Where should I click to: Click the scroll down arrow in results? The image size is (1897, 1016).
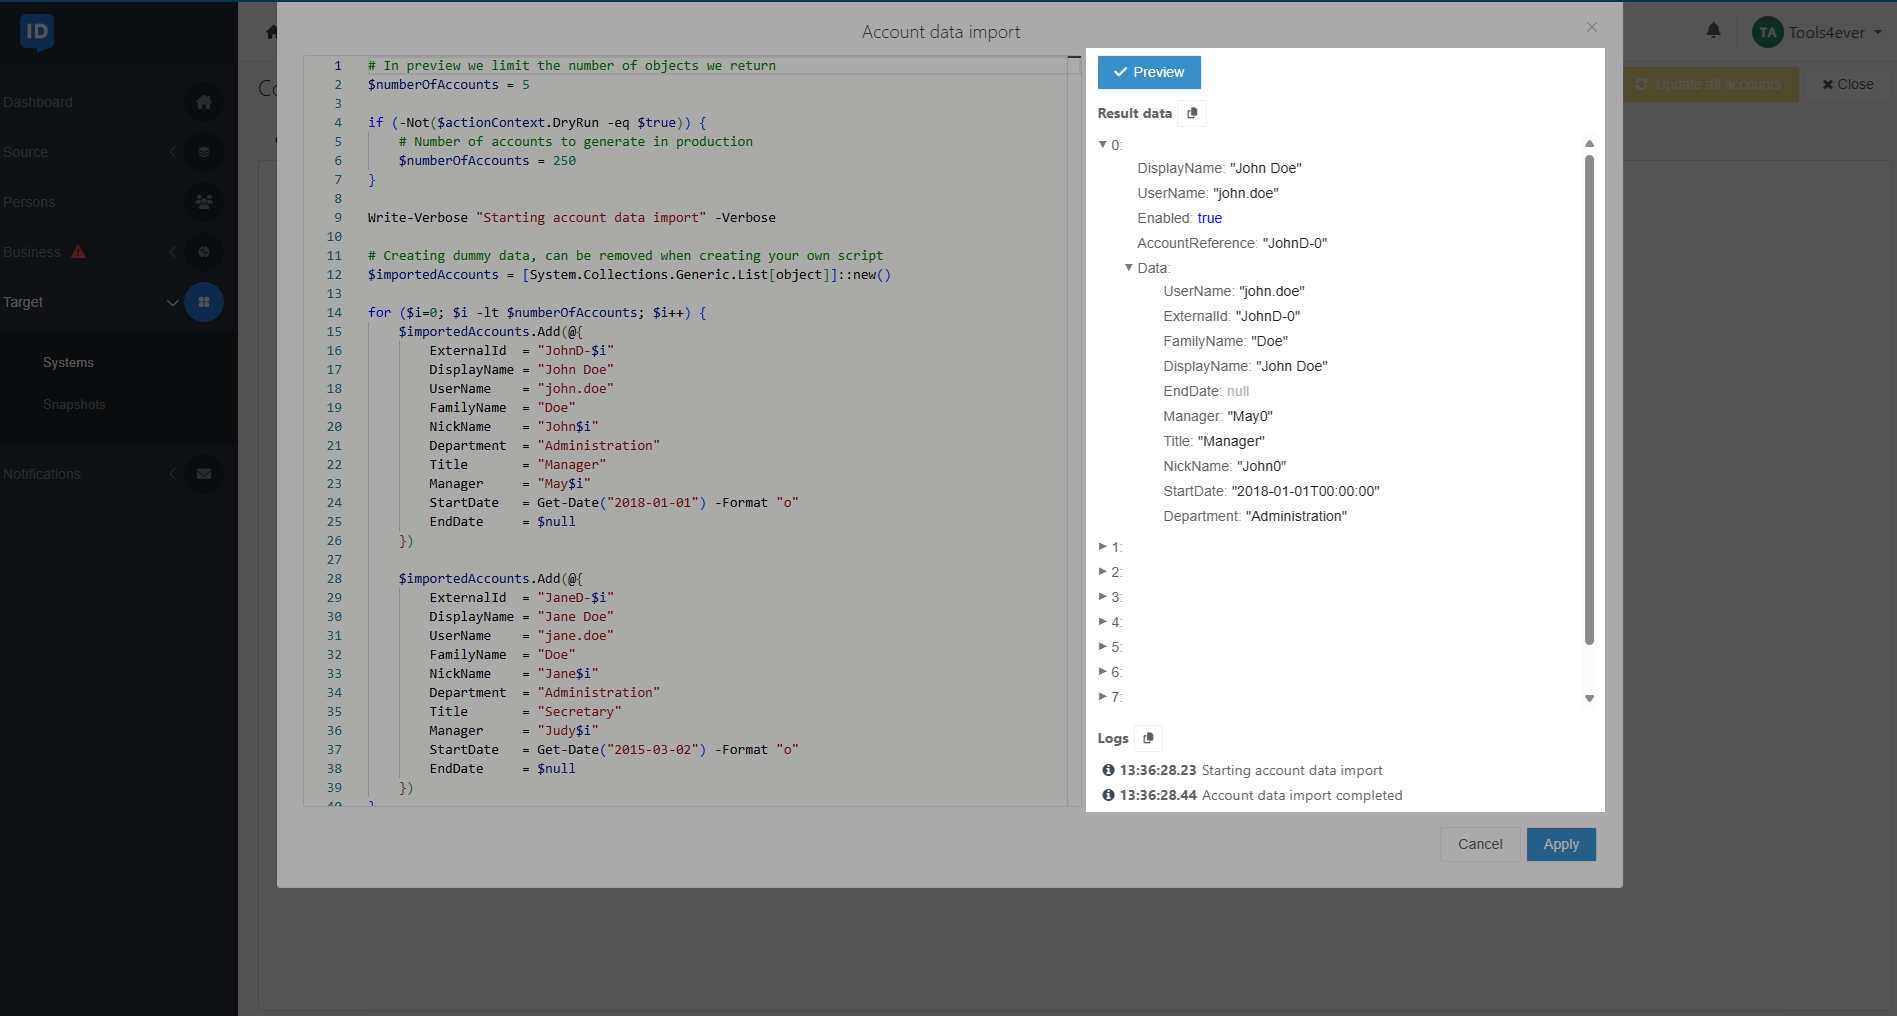point(1589,699)
